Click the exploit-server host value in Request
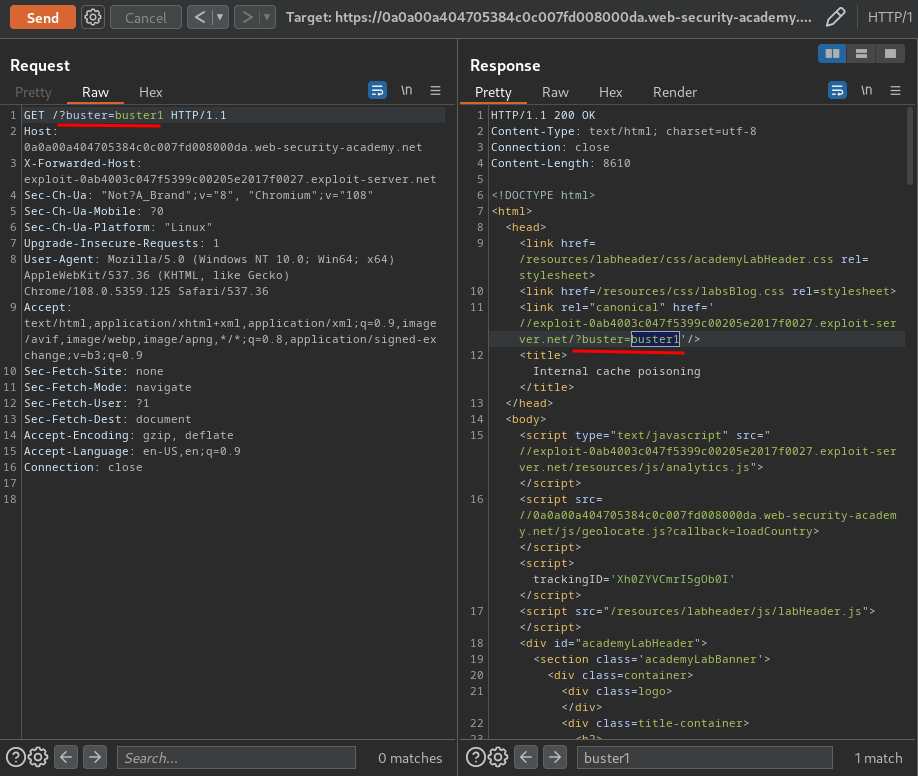 230,179
